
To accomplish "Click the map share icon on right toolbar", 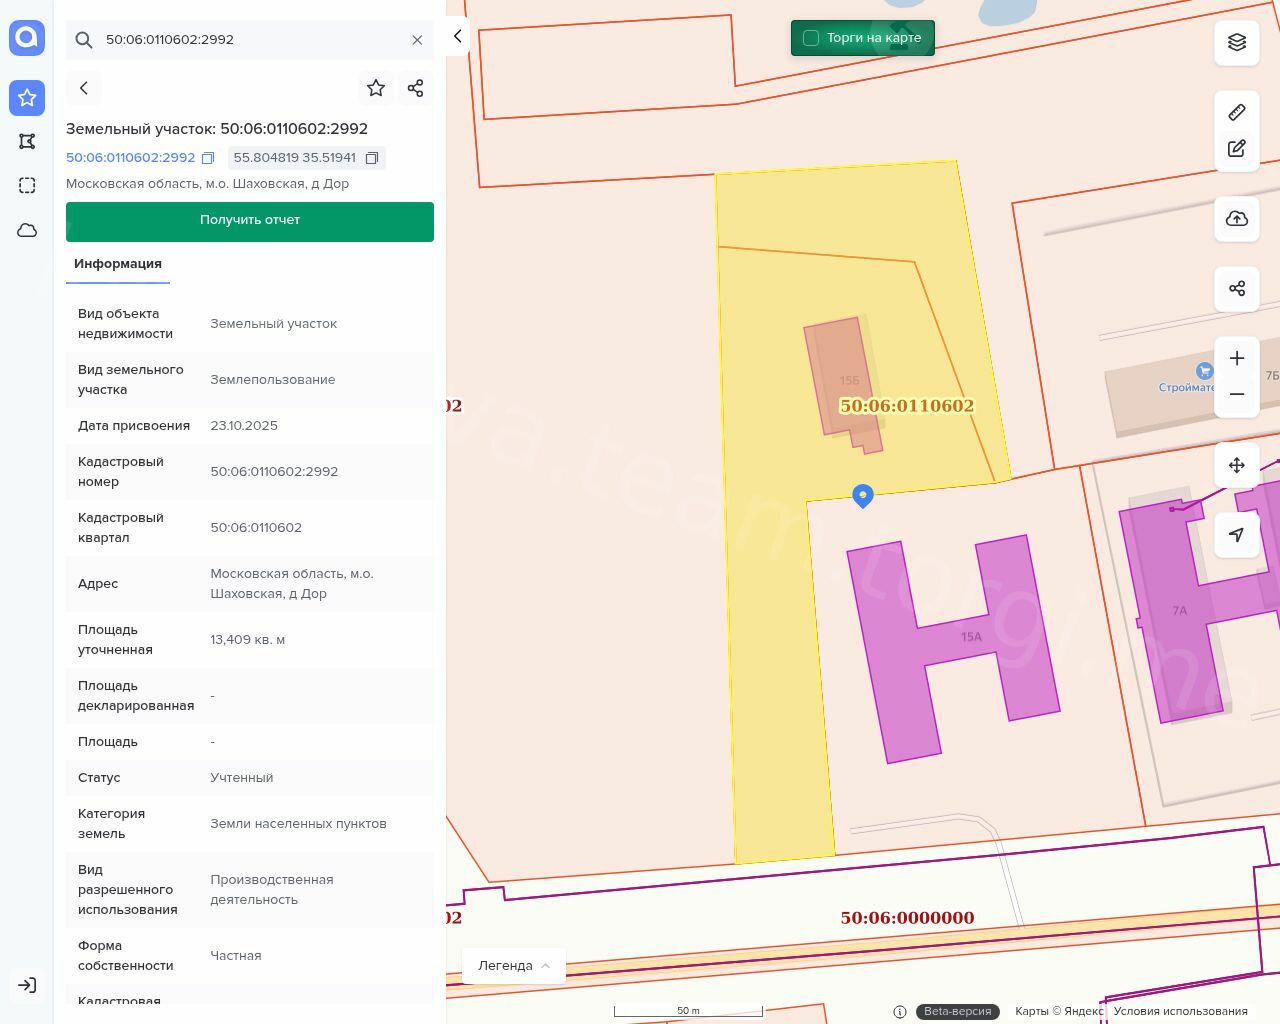I will point(1237,289).
